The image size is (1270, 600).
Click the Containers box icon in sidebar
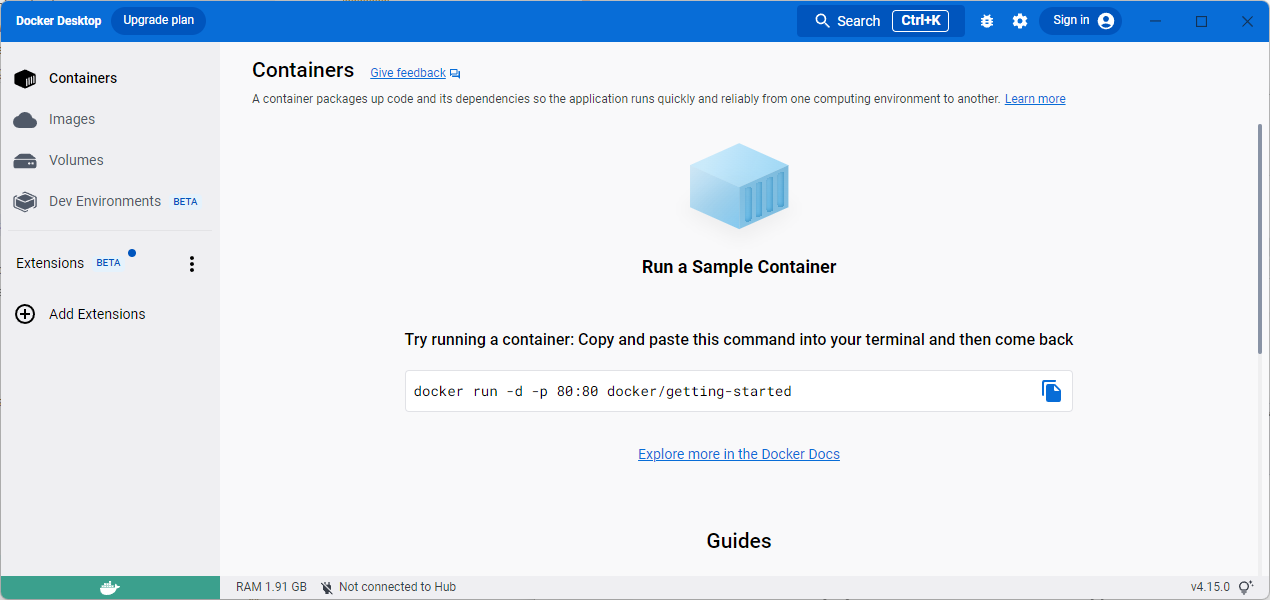[x=25, y=78]
